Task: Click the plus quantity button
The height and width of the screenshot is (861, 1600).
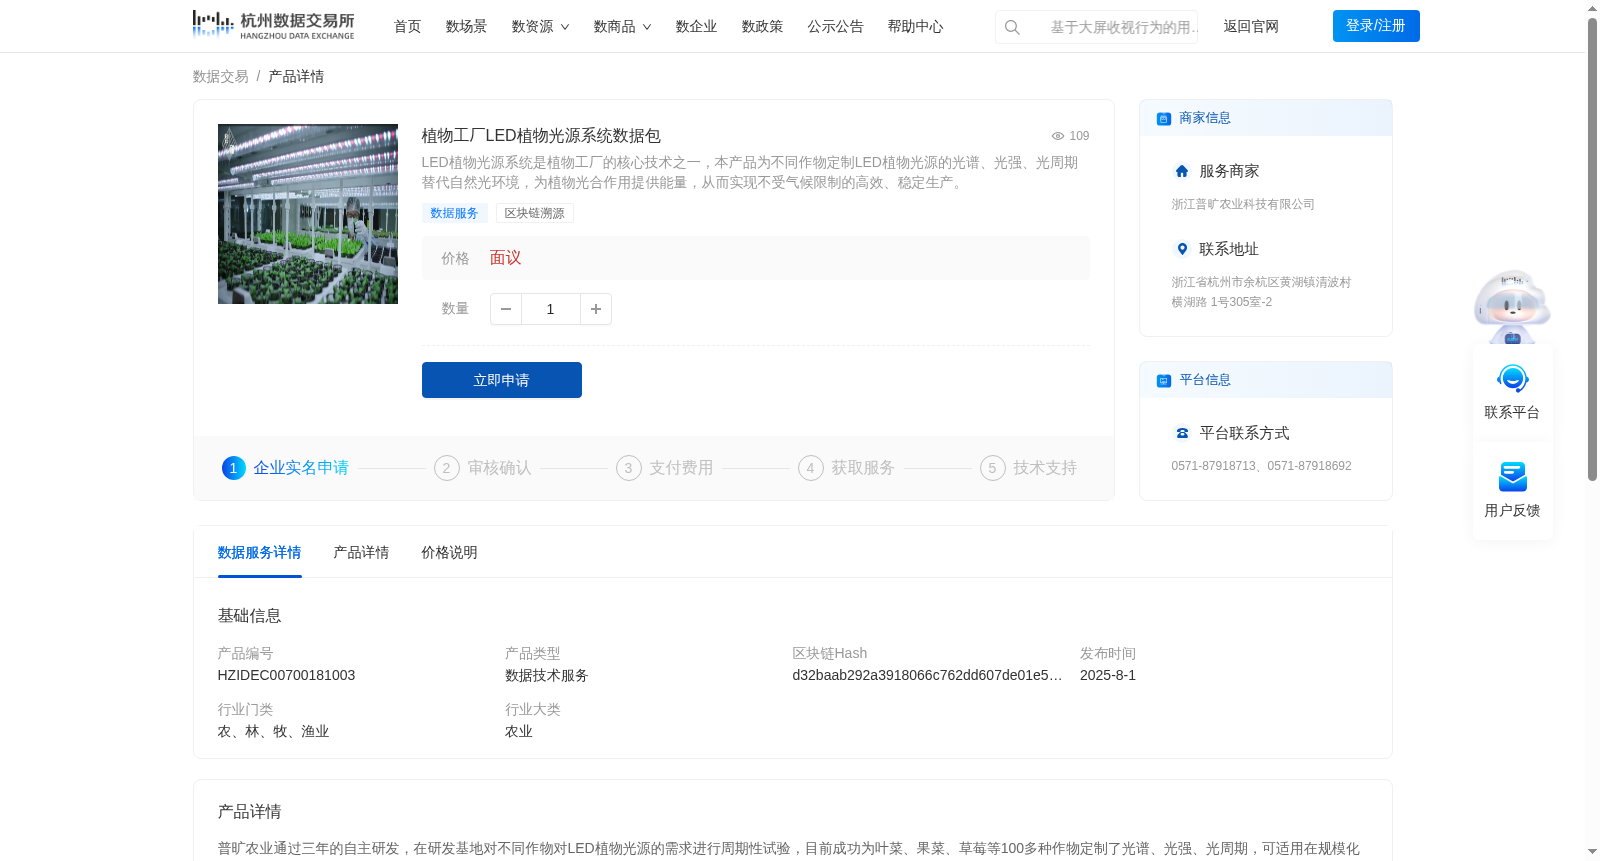Action: tap(596, 309)
